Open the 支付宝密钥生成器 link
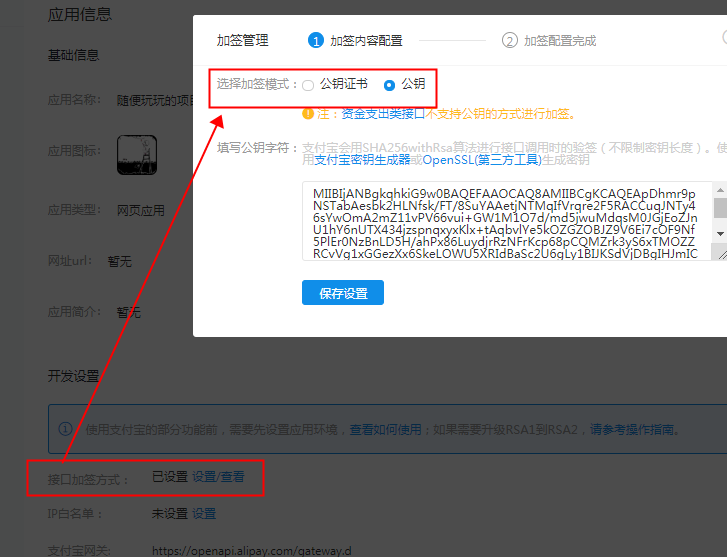 (362, 160)
